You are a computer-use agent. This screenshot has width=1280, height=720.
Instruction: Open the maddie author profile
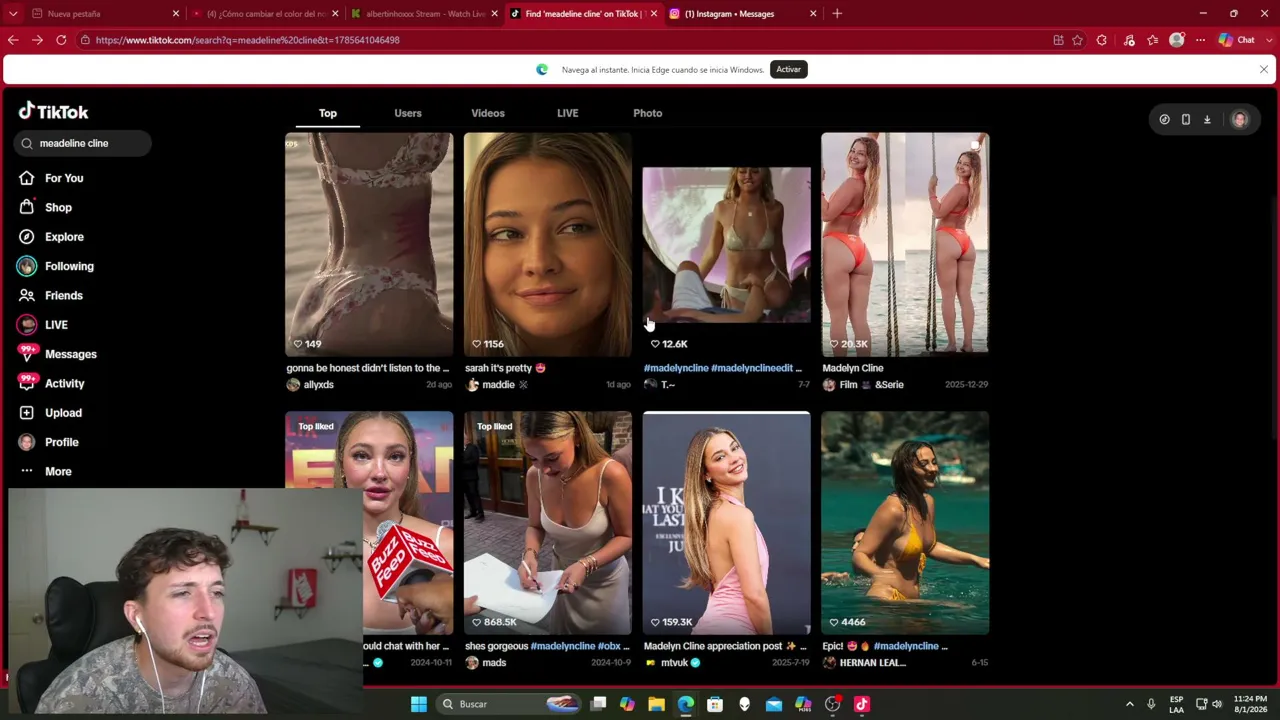click(496, 385)
